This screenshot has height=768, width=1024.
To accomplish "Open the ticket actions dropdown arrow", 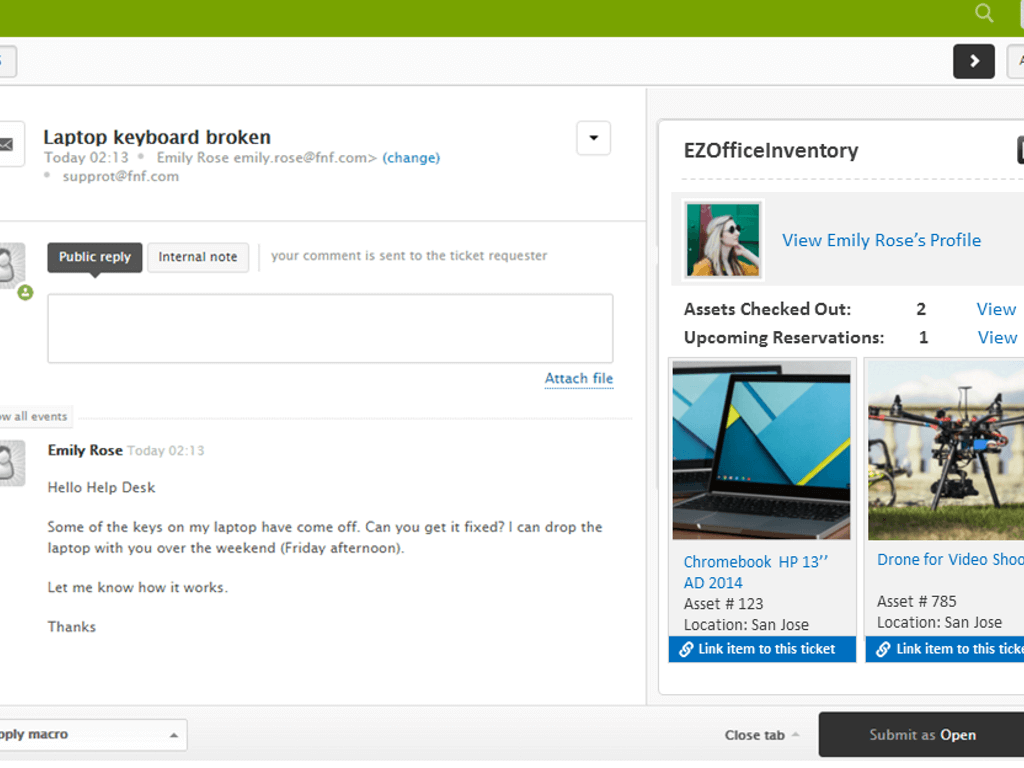I will [x=593, y=138].
